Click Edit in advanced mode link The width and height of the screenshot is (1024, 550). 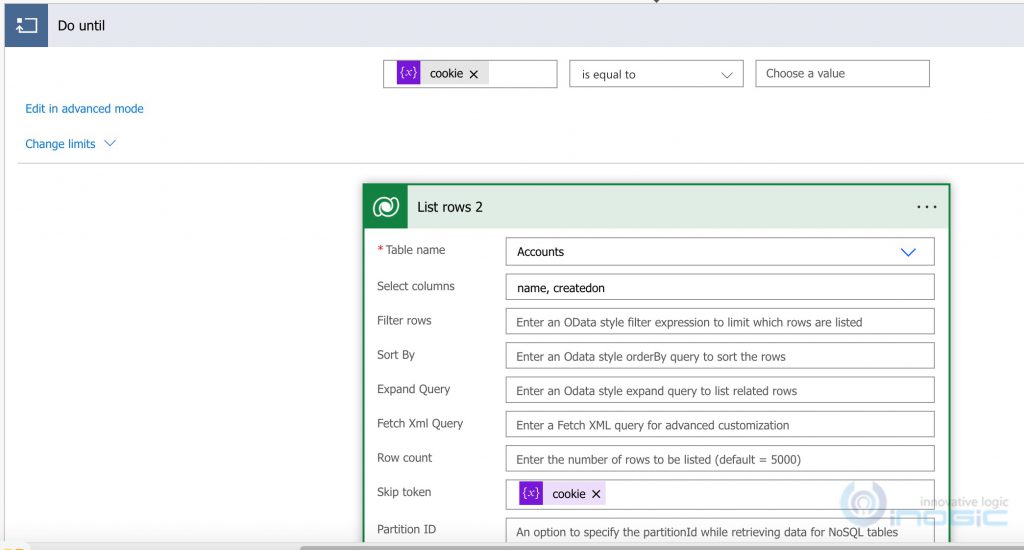(84, 109)
